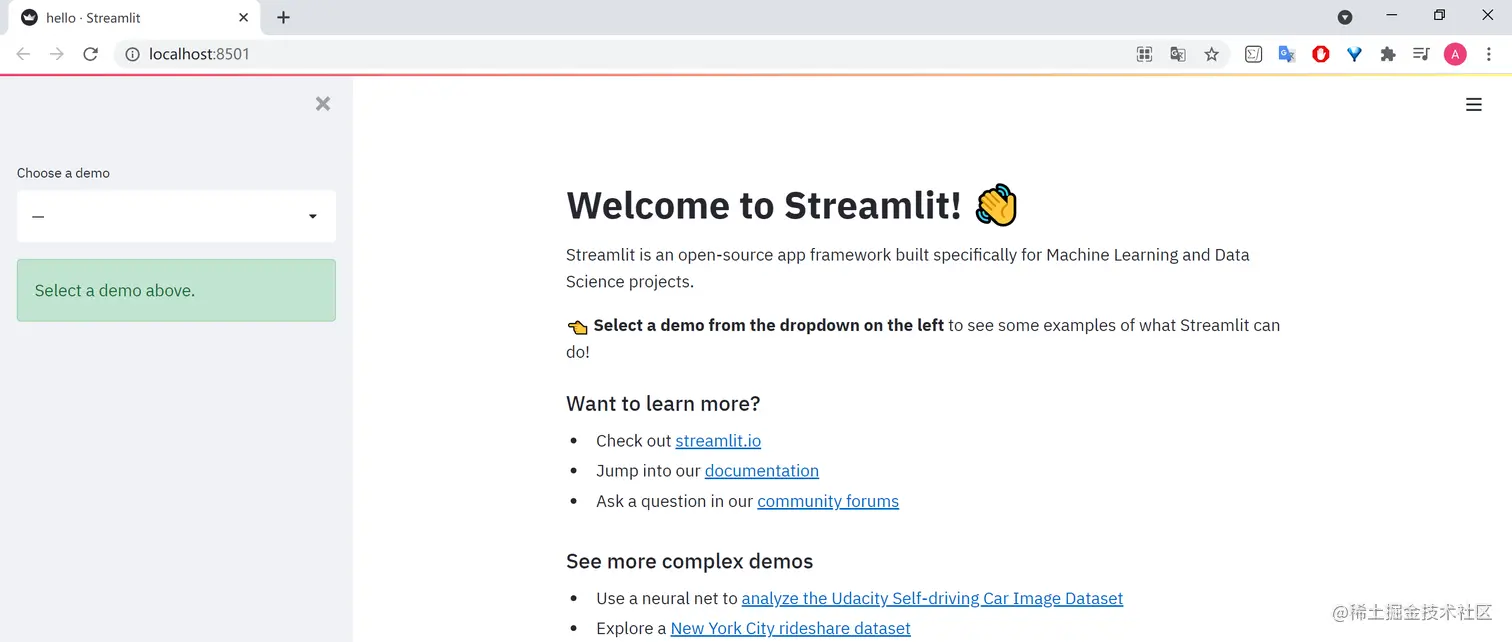The height and width of the screenshot is (642, 1512).
Task: Click the pointing hand emoji
Action: pos(577,327)
